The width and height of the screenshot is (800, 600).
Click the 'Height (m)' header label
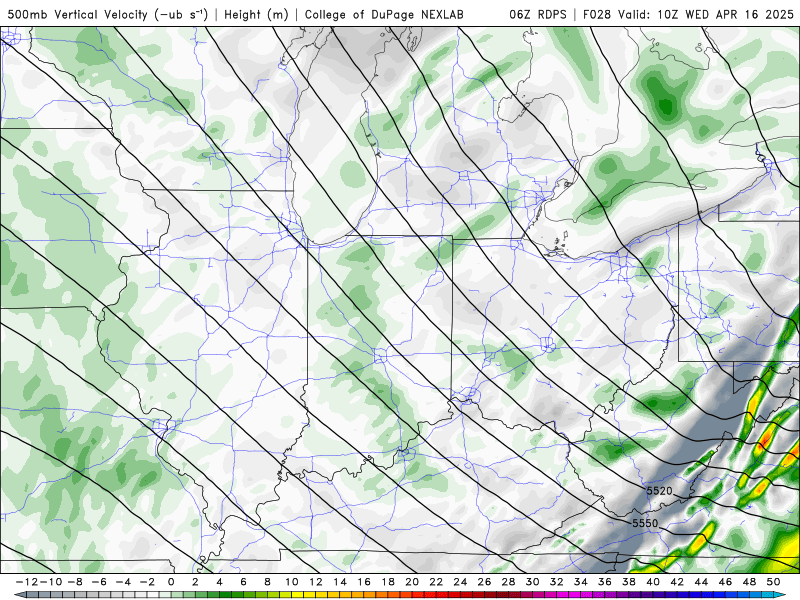coord(256,14)
